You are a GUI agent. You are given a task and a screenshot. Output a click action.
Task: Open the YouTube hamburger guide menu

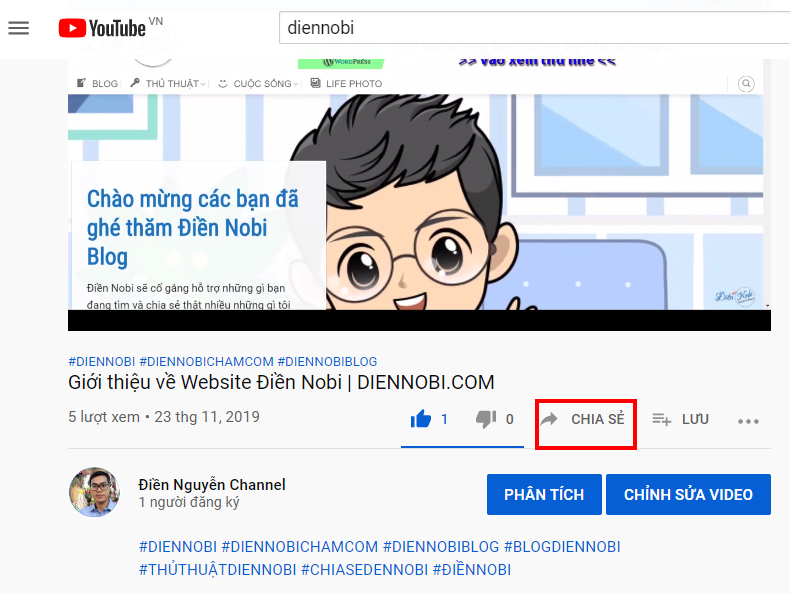[x=19, y=28]
